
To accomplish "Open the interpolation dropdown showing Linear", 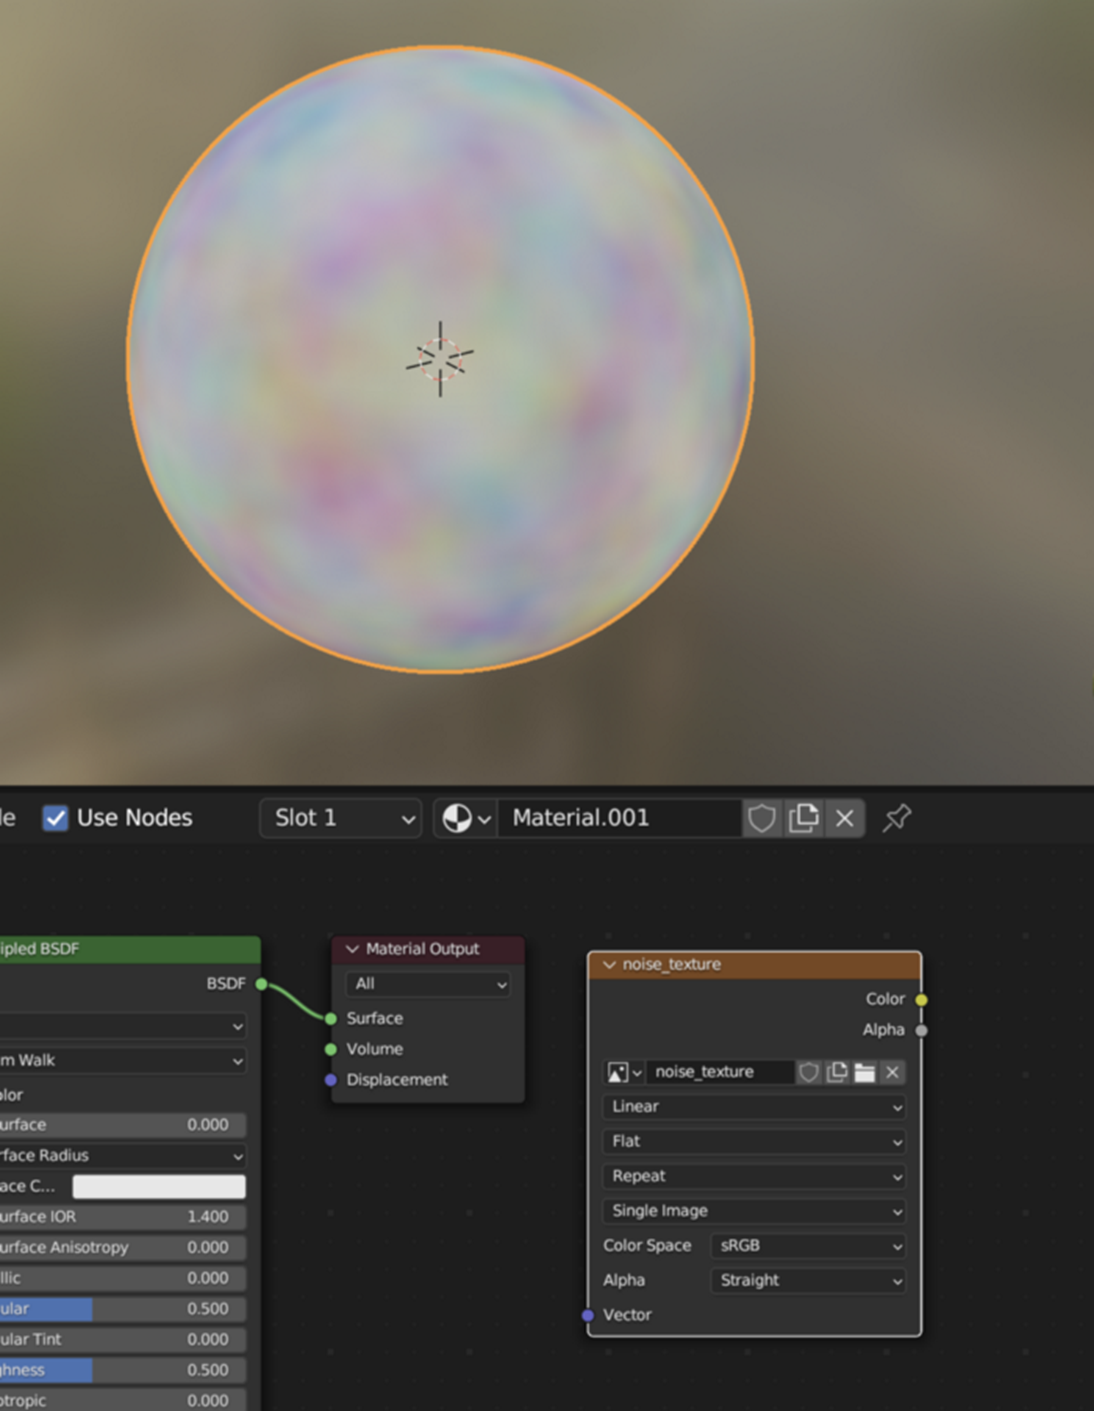I will coord(753,1106).
